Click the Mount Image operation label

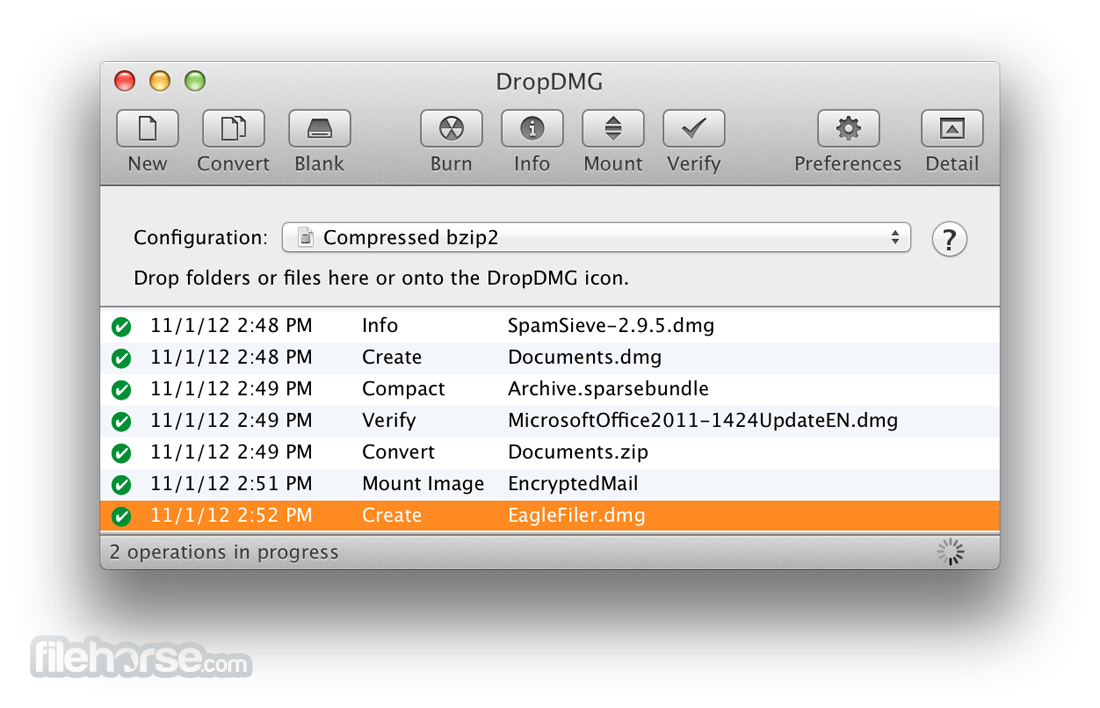pos(423,483)
